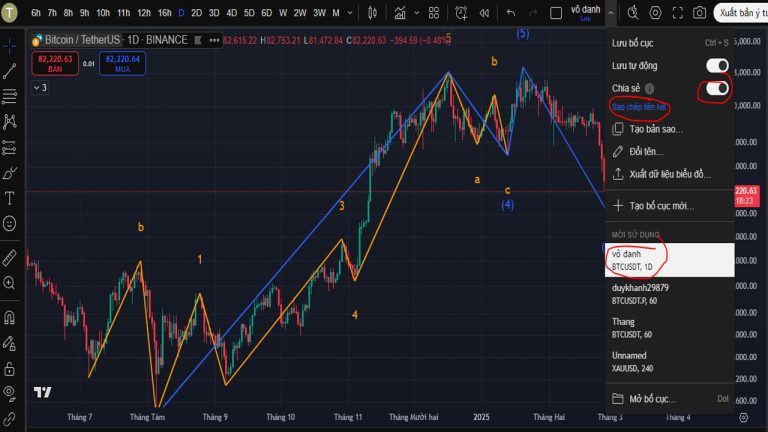The image size is (768, 432).
Task: Select the Text annotation tool
Action: (9, 198)
